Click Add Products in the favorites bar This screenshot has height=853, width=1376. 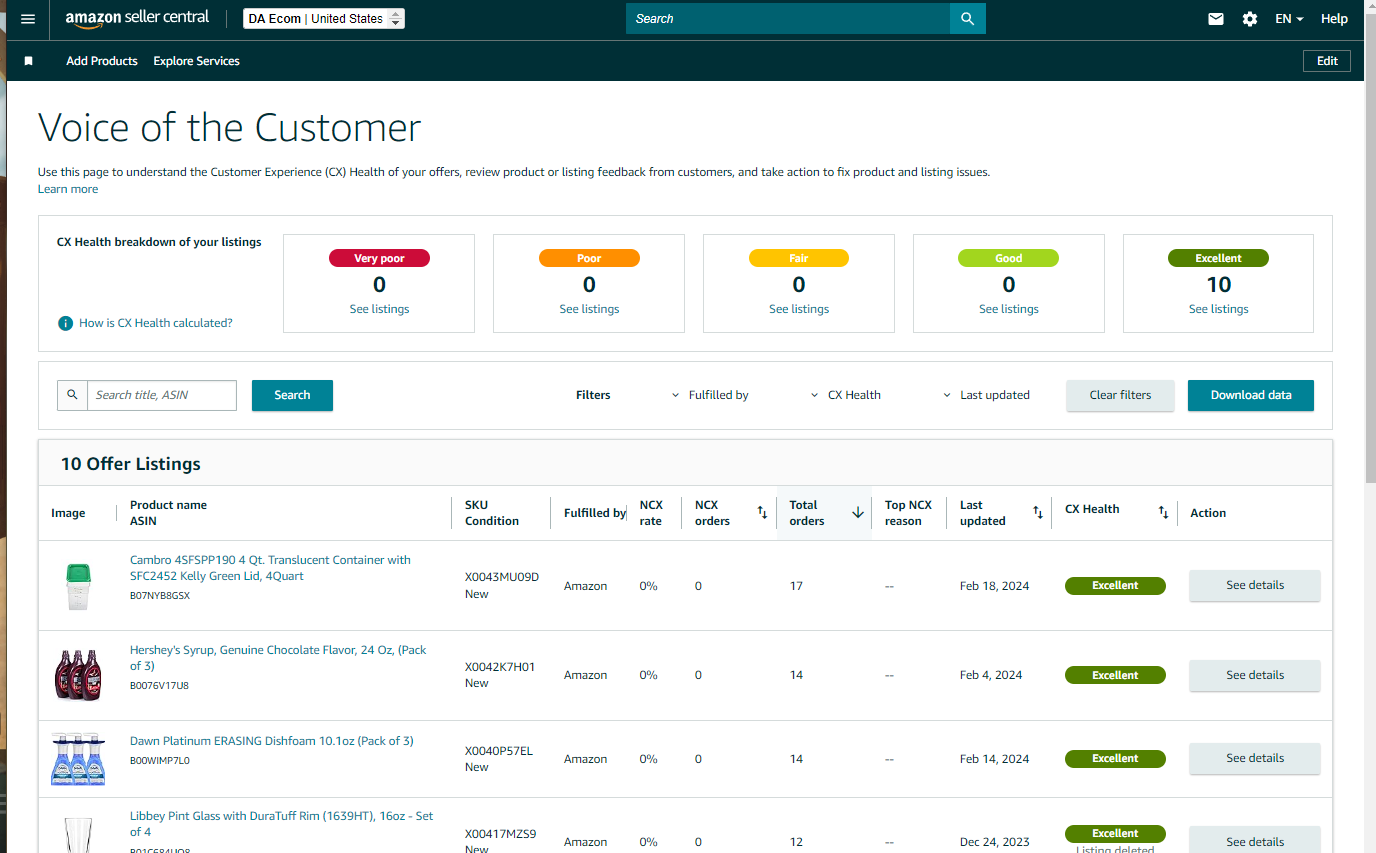click(x=102, y=61)
